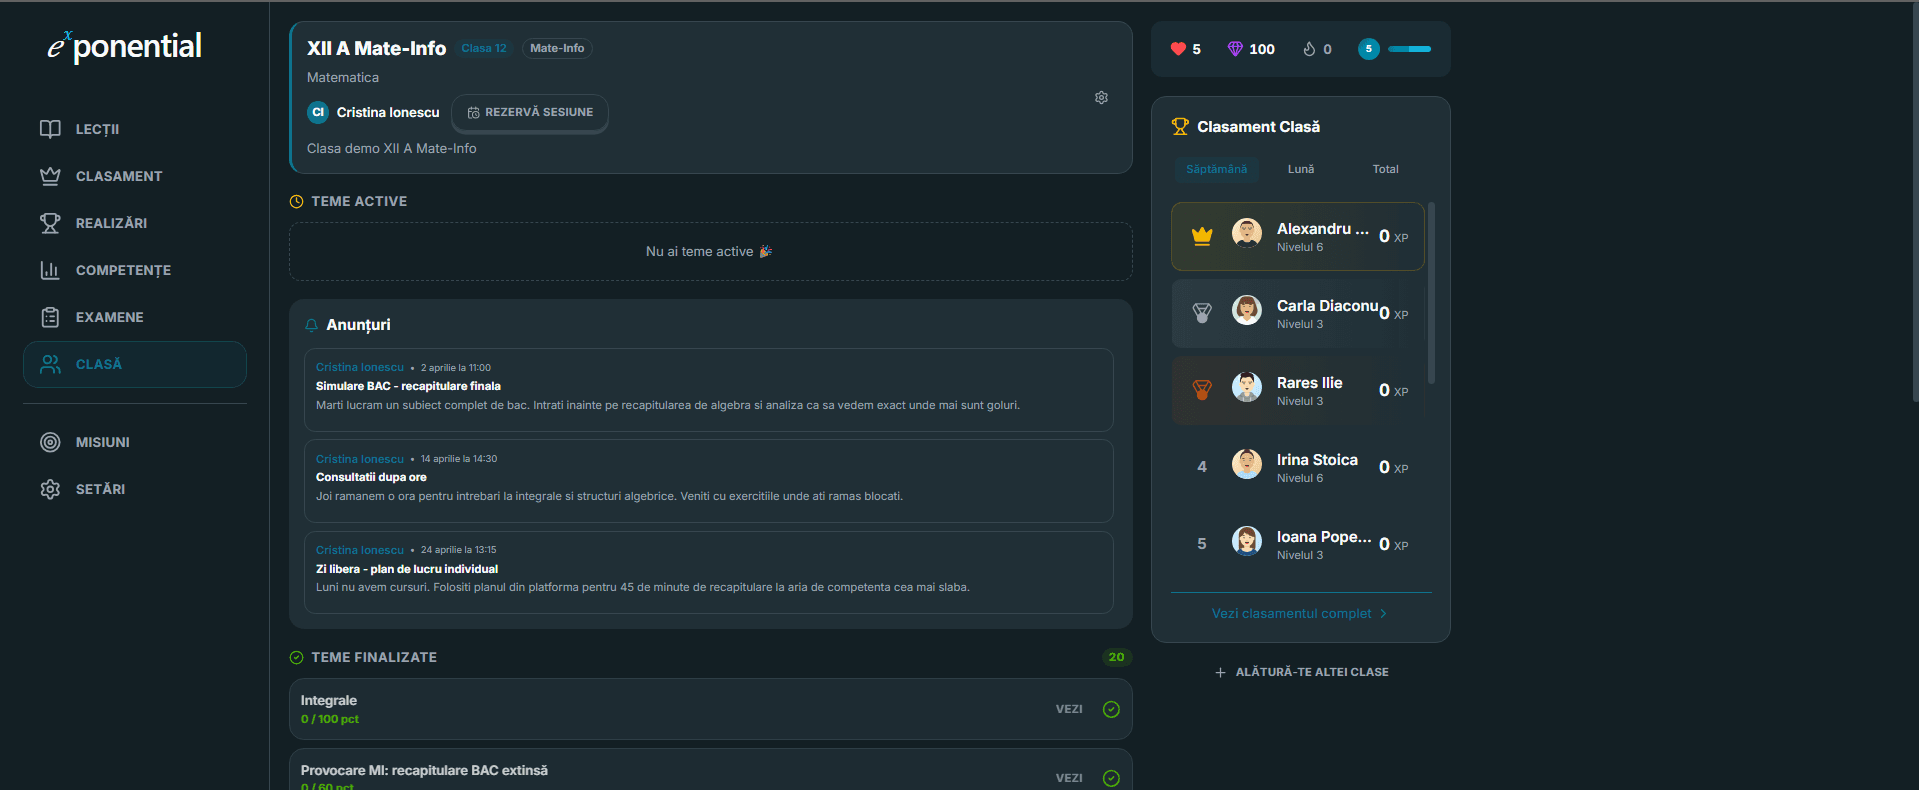Click the Clasament crown icon in sidebar

pos(50,176)
